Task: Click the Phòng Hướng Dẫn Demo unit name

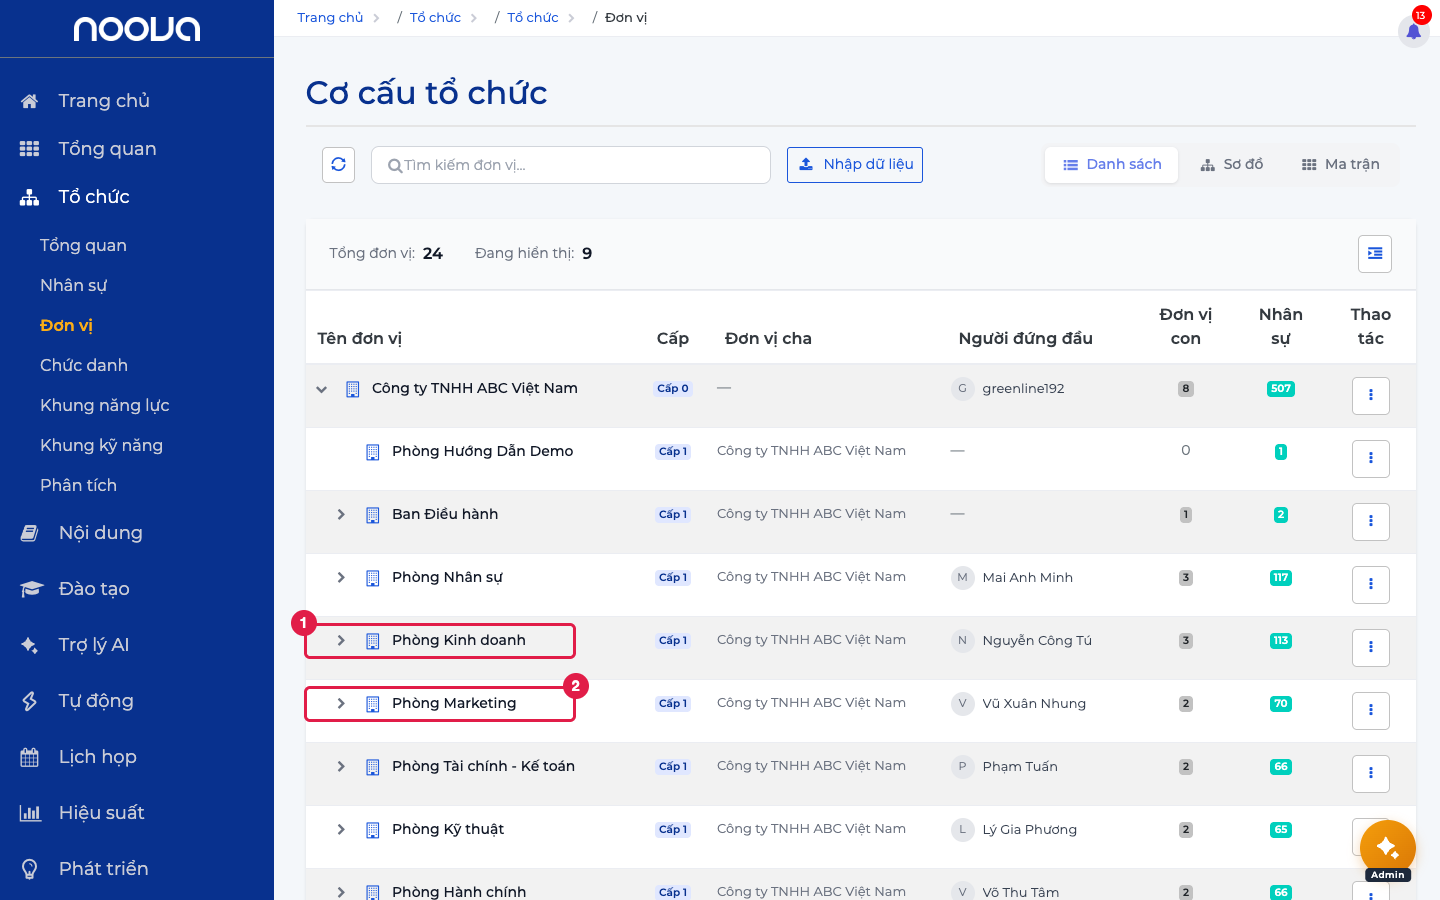Action: 482,452
